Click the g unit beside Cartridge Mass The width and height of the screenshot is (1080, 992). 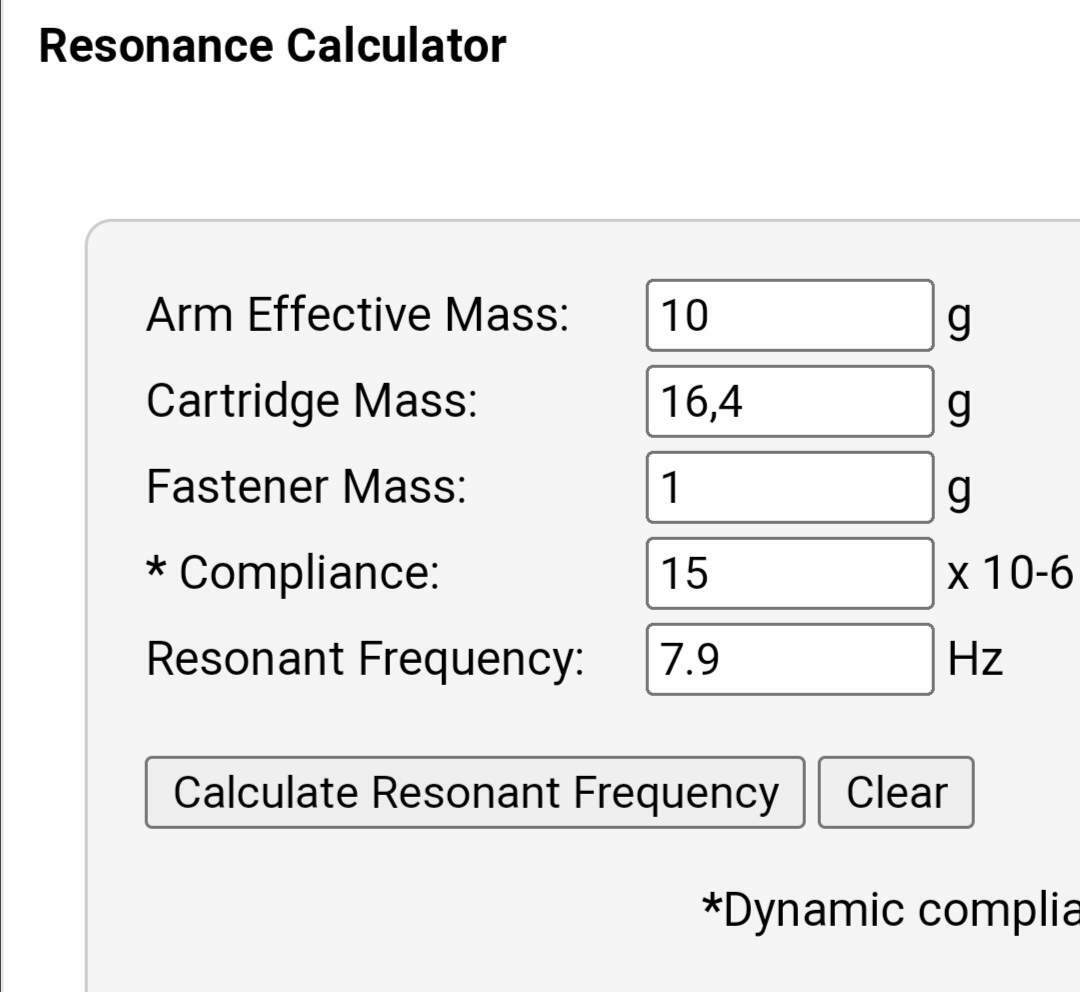click(959, 406)
